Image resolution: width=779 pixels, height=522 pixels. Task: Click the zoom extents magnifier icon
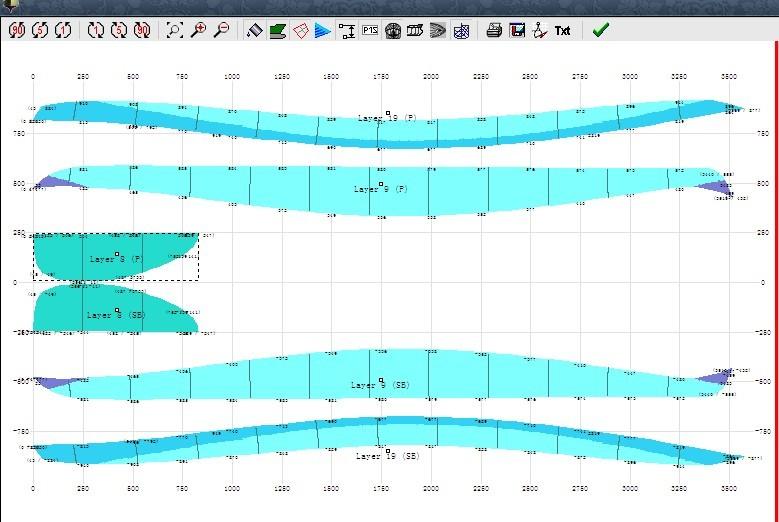175,31
